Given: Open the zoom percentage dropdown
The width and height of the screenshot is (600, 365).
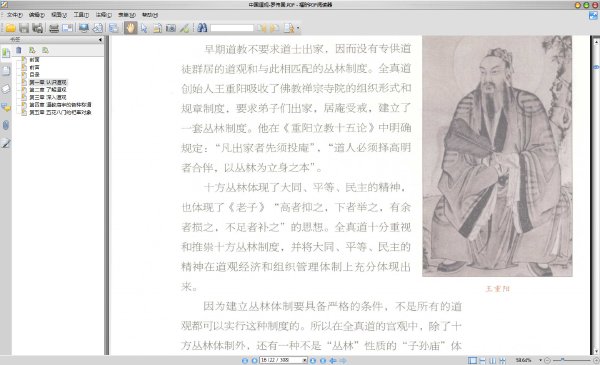Looking at the screenshot, I should 540,360.
